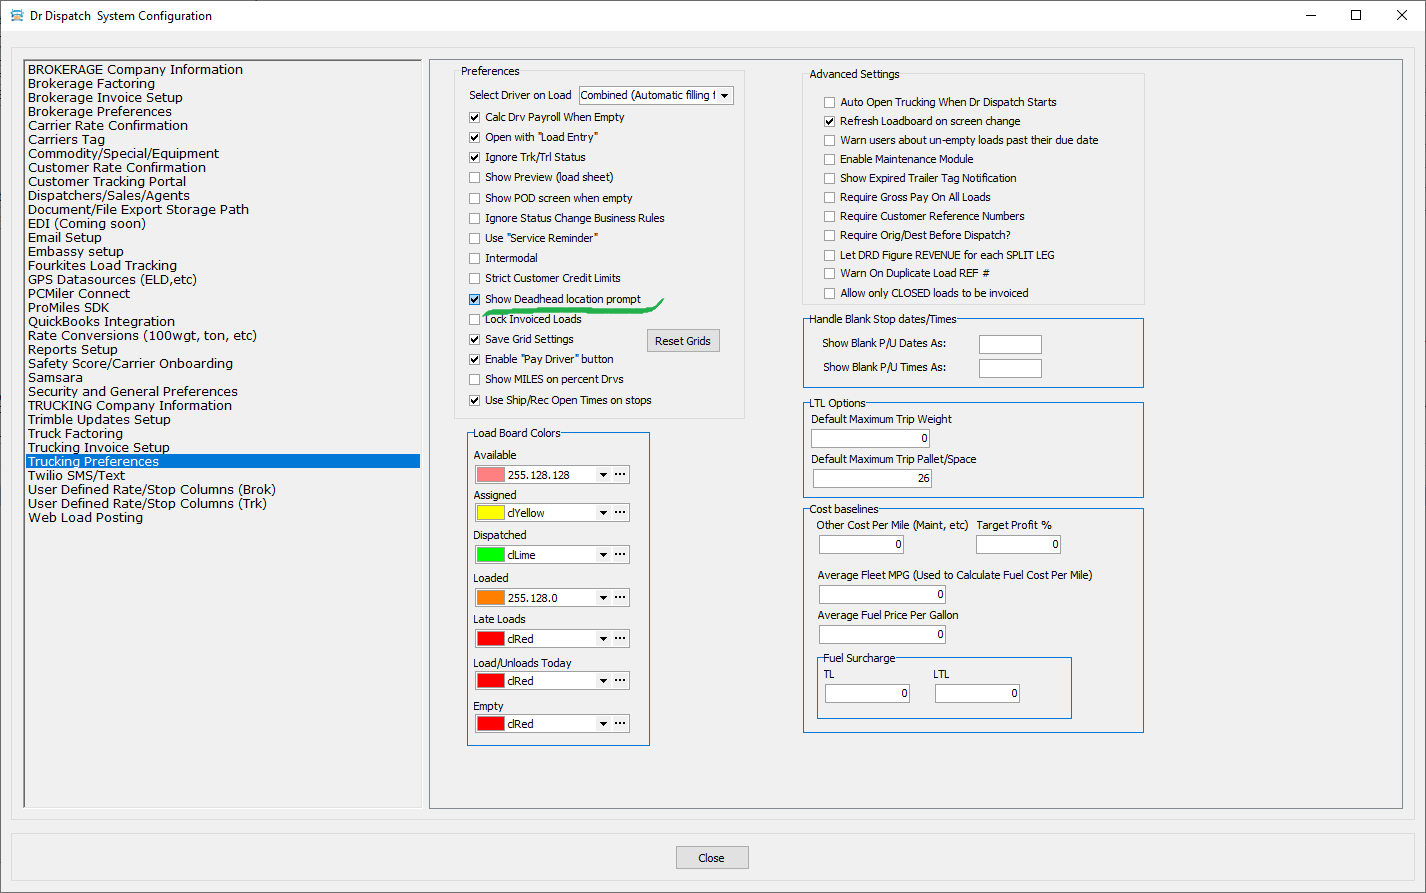The height and width of the screenshot is (893, 1426).
Task: Click the ellipsis button beside Assigned color
Action: 620,513
